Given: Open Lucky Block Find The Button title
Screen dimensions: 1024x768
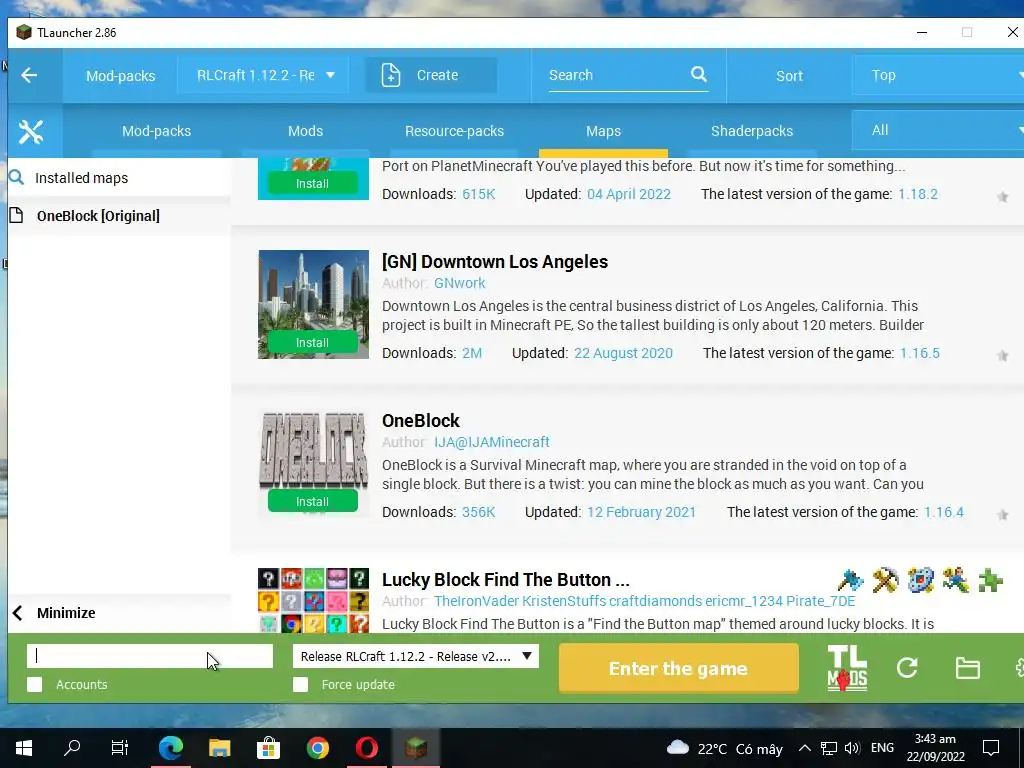Looking at the screenshot, I should point(506,580).
